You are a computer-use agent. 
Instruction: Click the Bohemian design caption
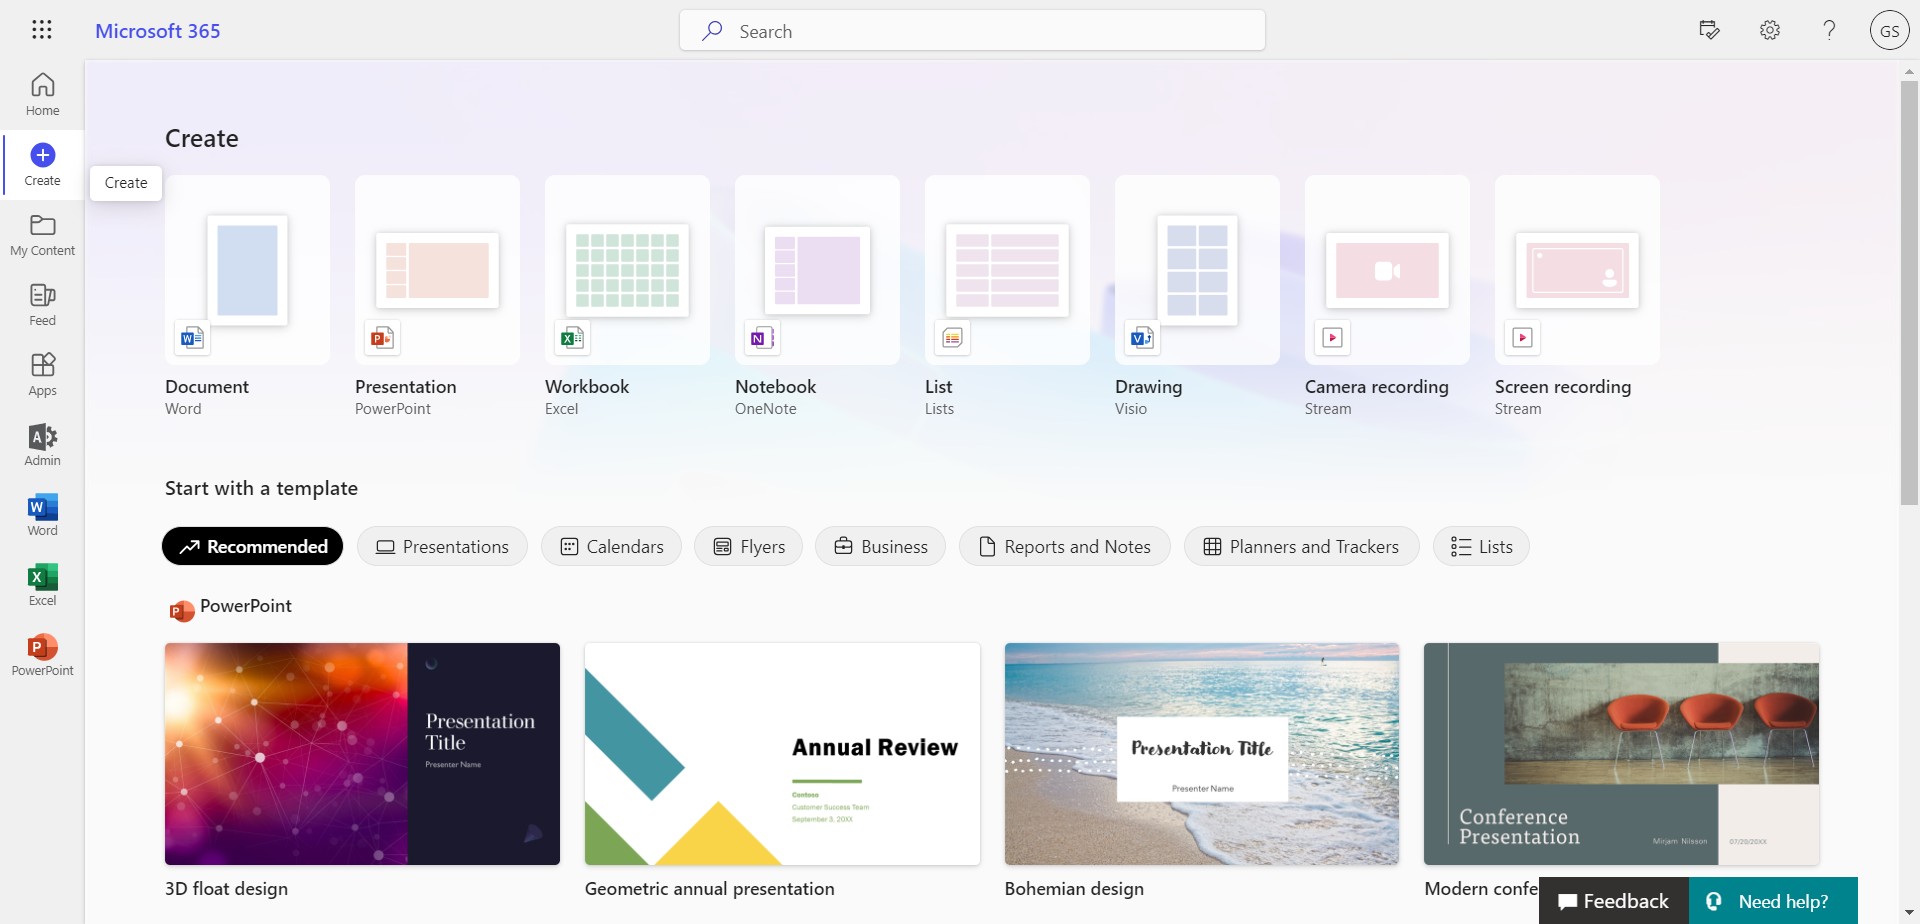[x=1074, y=889]
